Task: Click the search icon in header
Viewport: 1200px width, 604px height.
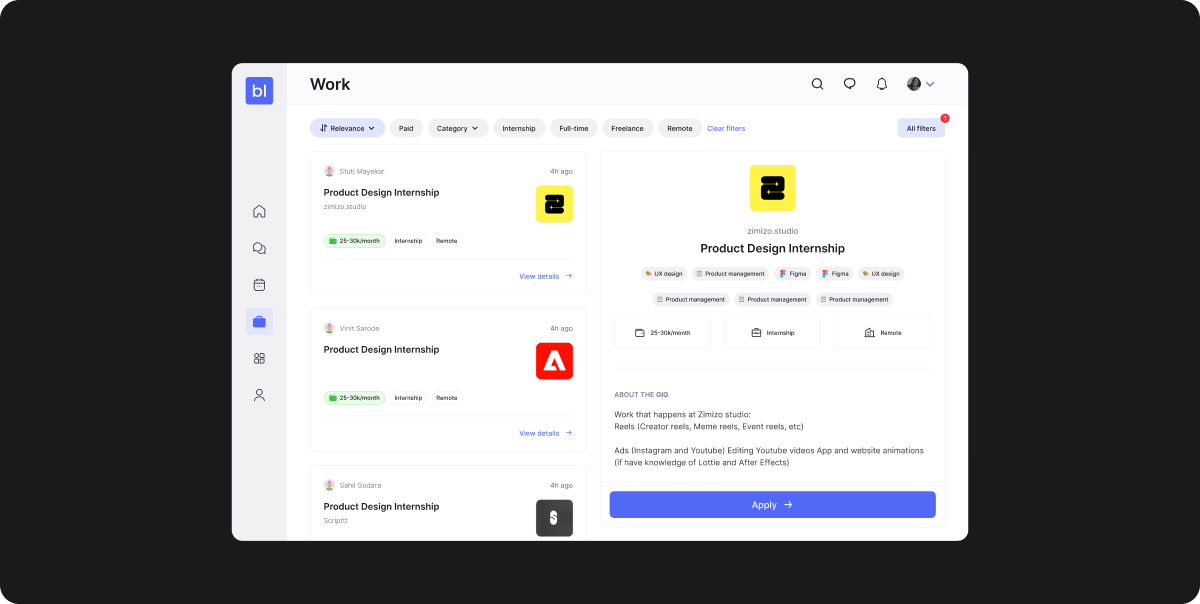Action: pyautogui.click(x=817, y=84)
